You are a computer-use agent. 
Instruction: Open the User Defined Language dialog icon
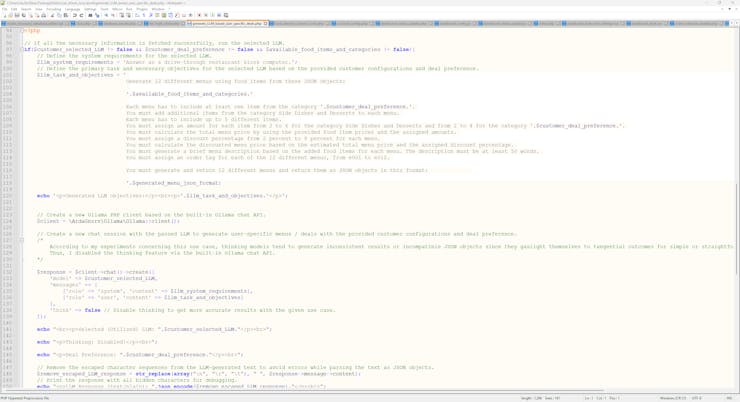coord(157,15)
